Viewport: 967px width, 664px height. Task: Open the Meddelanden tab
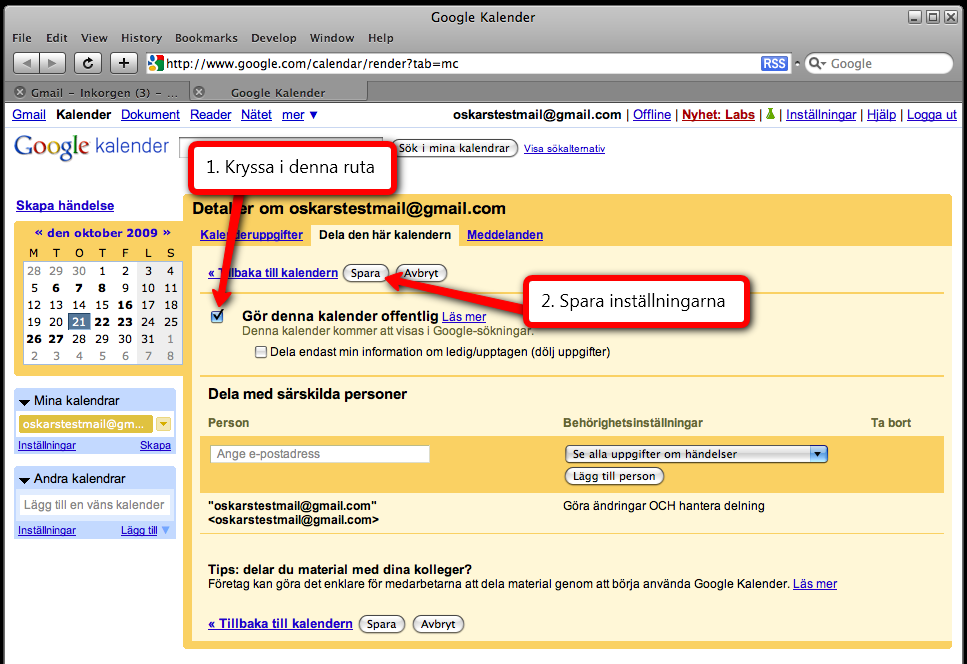(x=505, y=235)
